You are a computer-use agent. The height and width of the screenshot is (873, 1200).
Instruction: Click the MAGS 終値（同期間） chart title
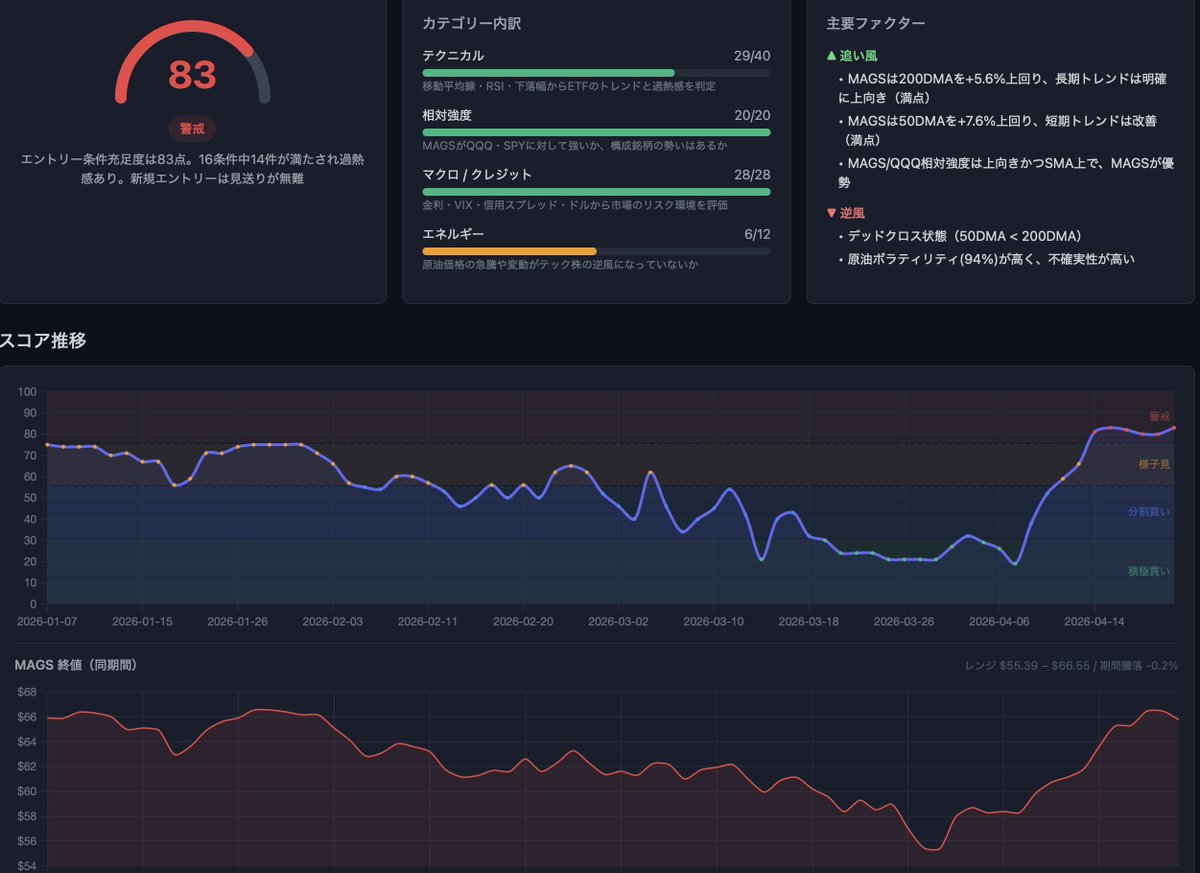(76, 665)
